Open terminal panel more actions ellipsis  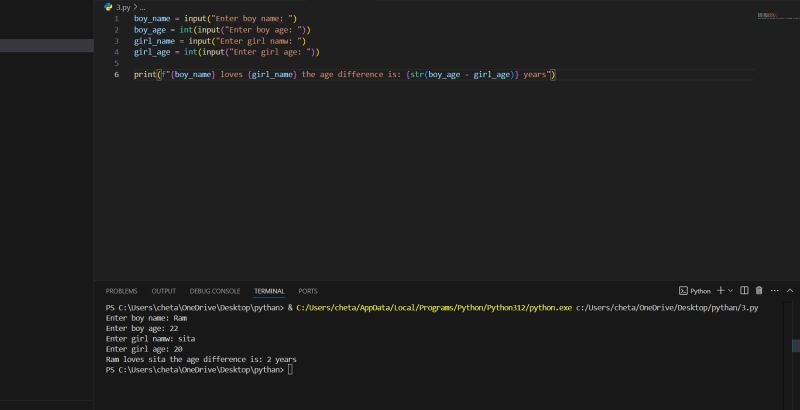[774, 290]
